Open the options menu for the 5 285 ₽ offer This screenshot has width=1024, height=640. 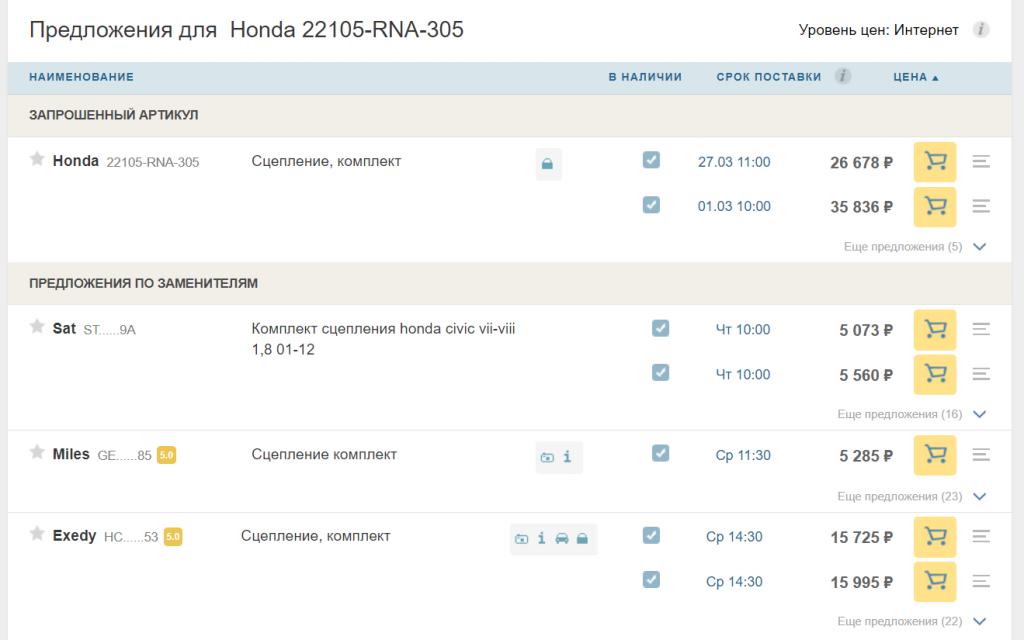981,455
